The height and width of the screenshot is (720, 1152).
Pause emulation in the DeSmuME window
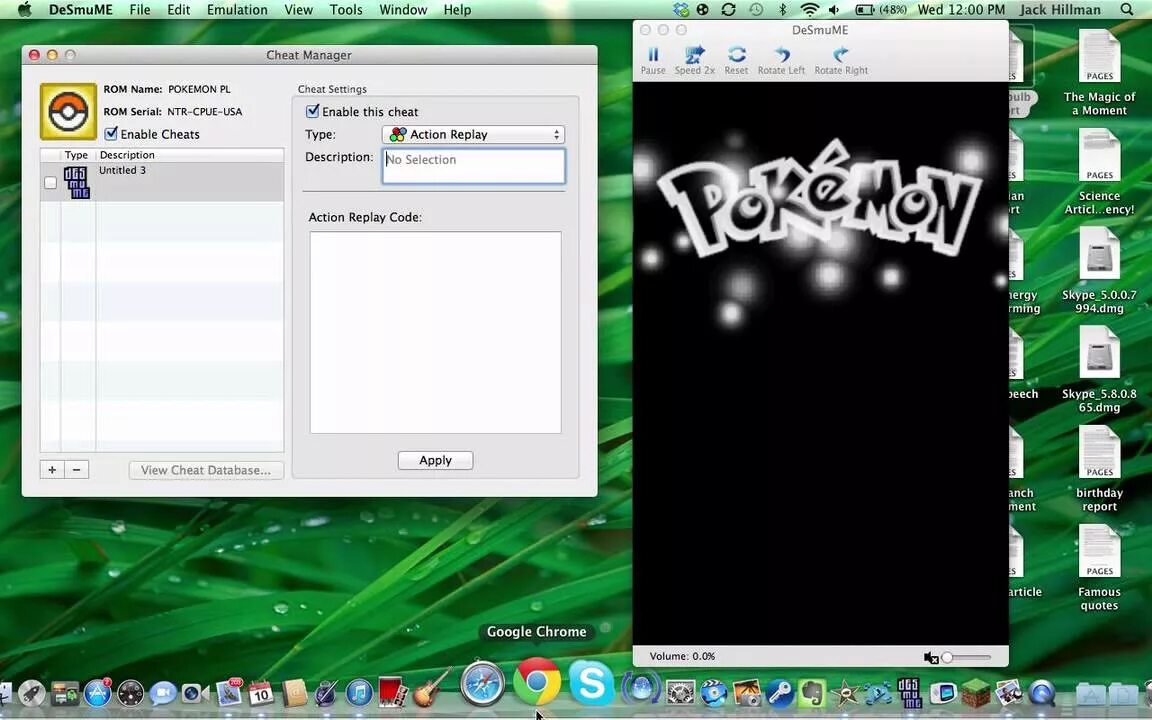pos(652,60)
